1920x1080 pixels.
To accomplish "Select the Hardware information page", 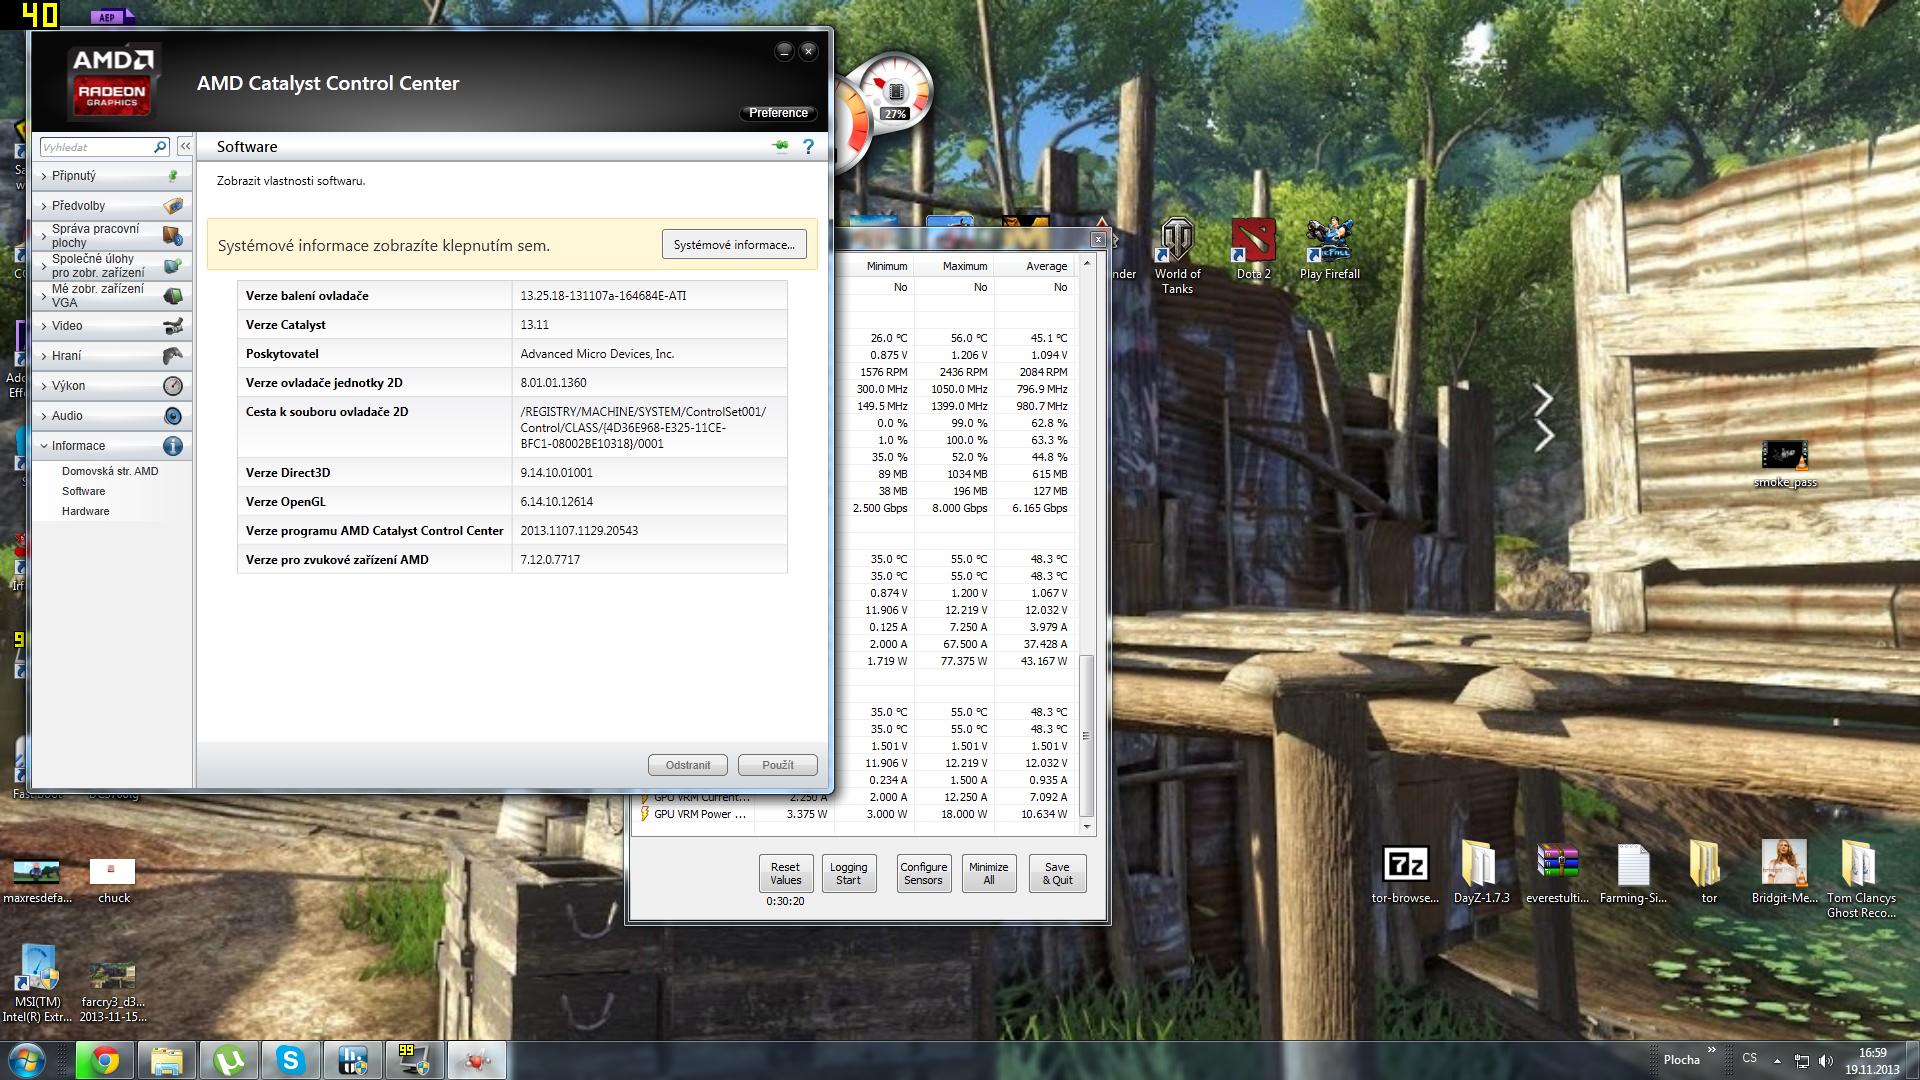I will 85,511.
